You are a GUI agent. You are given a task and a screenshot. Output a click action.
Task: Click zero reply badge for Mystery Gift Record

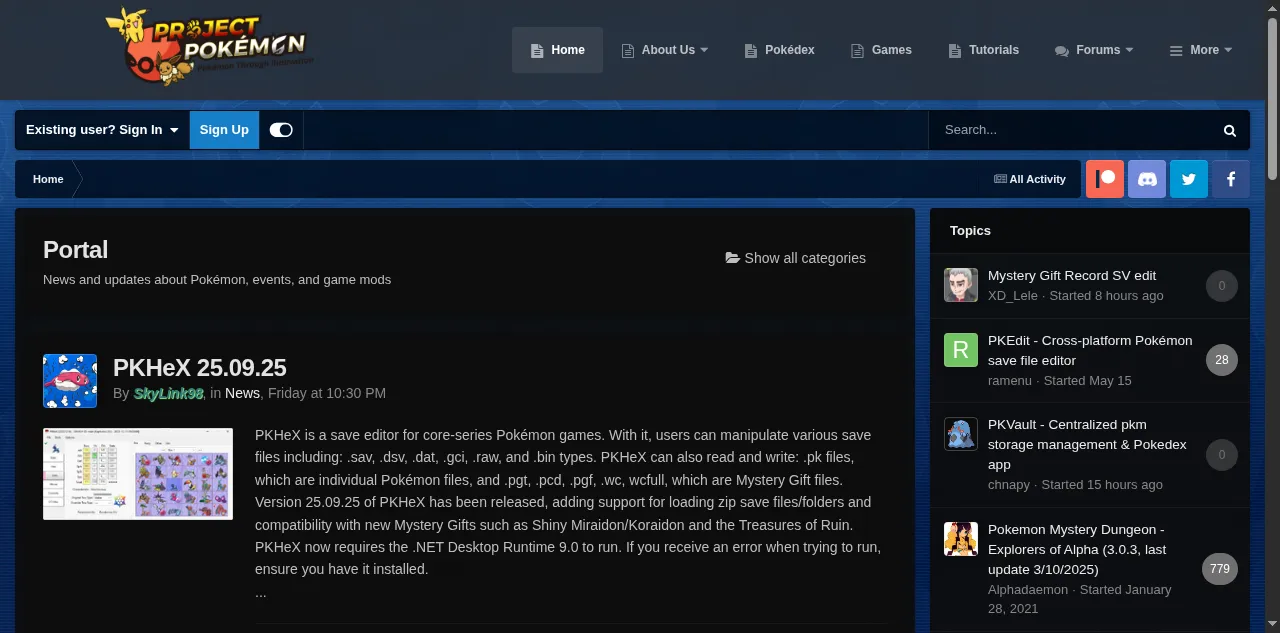click(x=1222, y=286)
